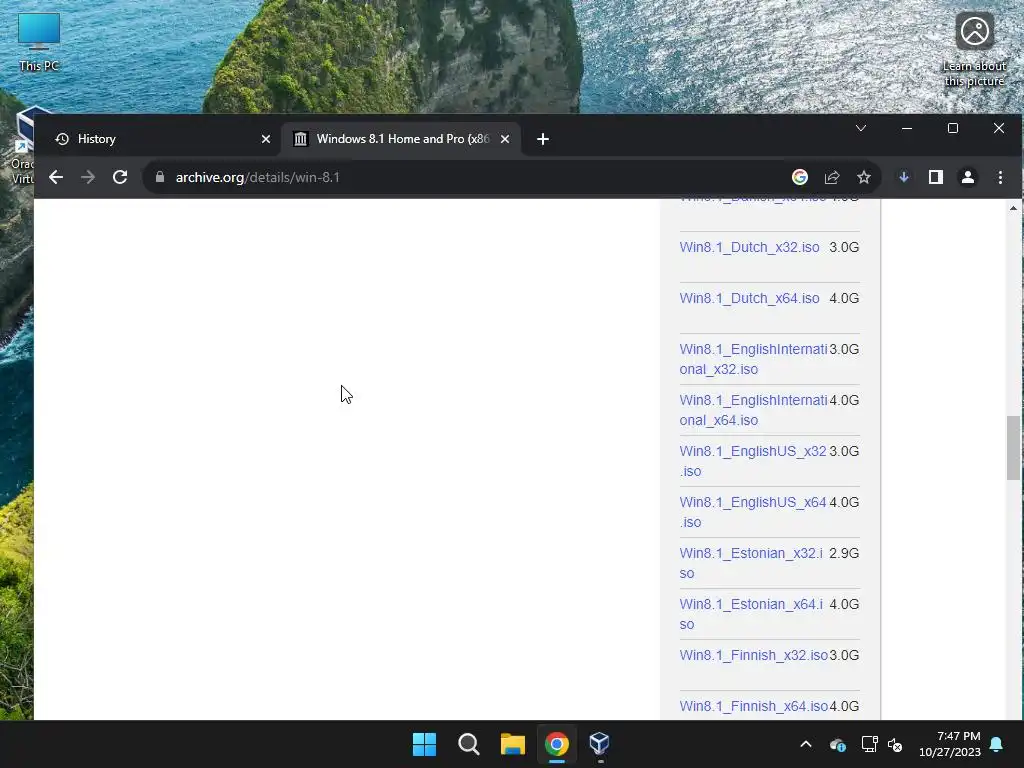Click the forward navigation arrow

[88, 177]
